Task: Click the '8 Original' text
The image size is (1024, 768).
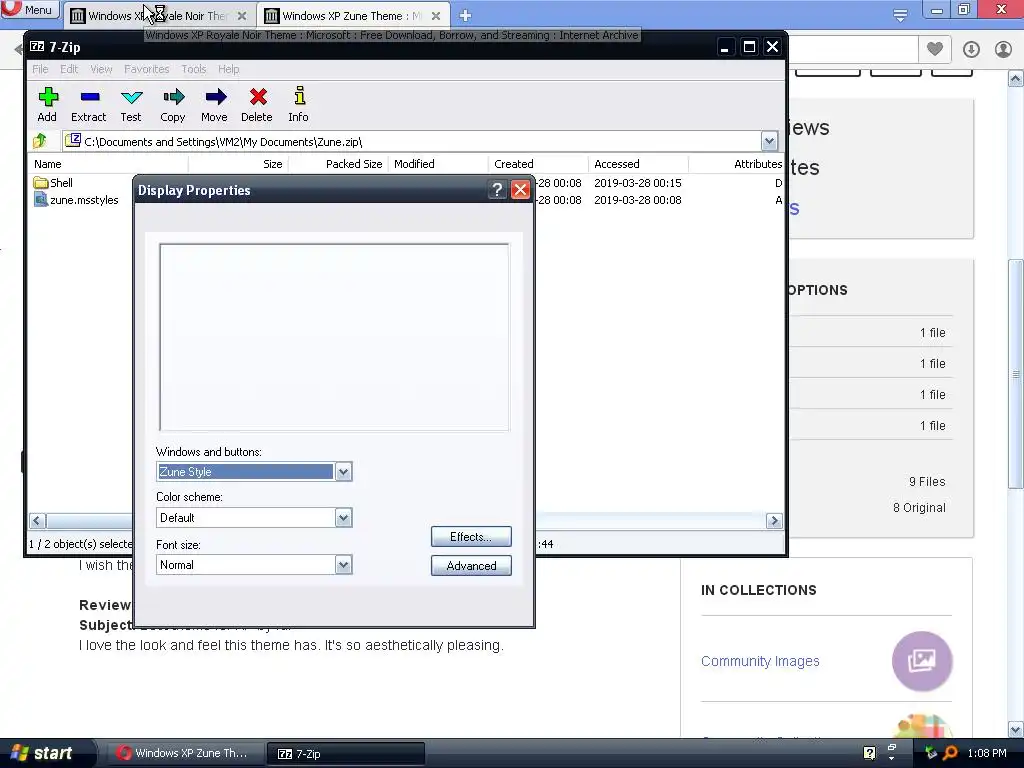Action: point(919,507)
